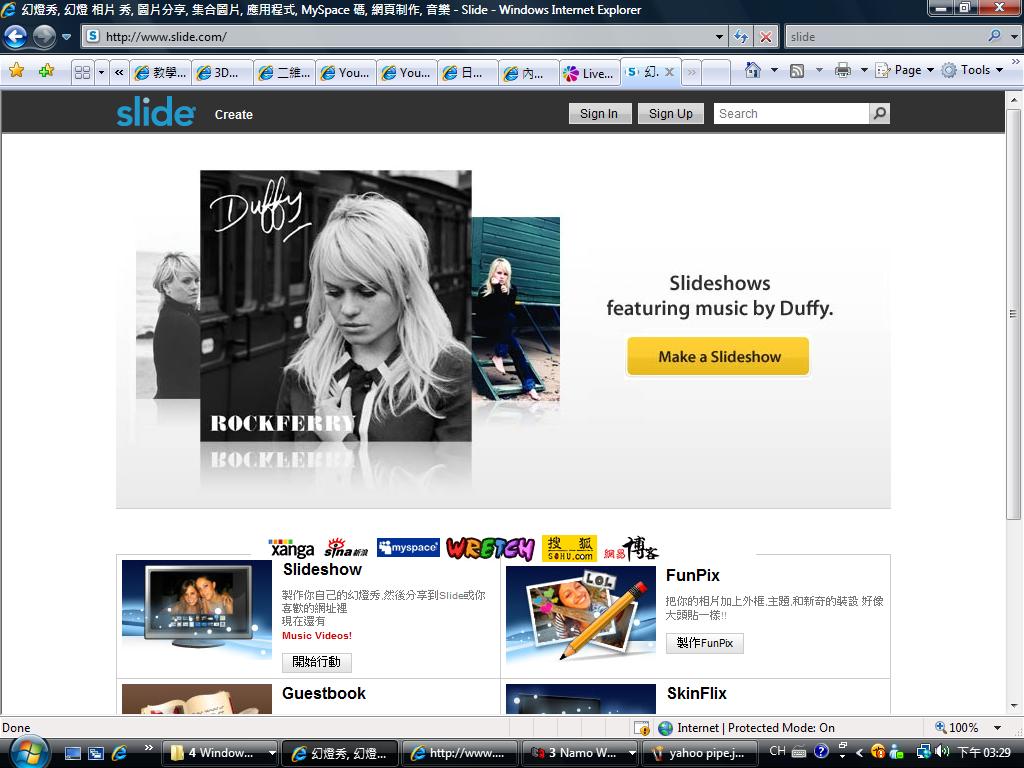Click the scroll tabs left chevron
The height and width of the screenshot is (768, 1024).
click(x=119, y=72)
